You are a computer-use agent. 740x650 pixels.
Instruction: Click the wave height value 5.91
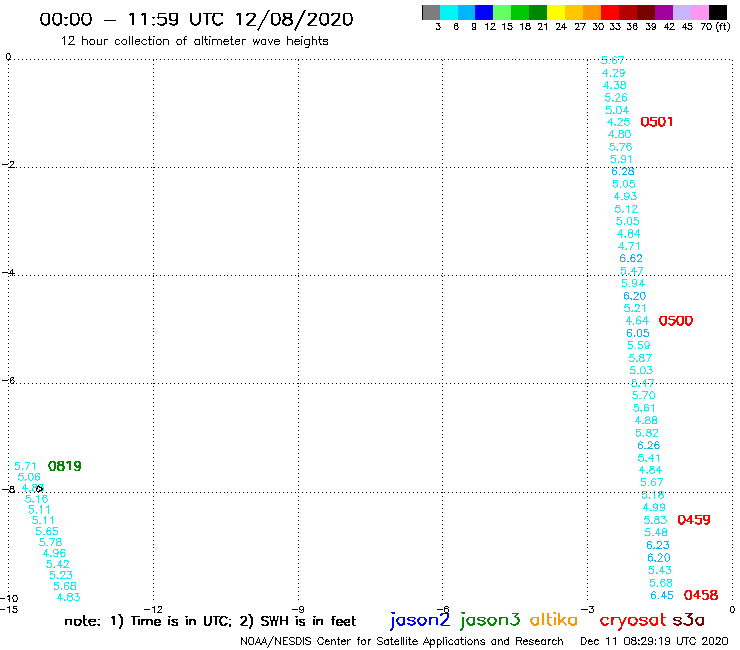point(621,159)
